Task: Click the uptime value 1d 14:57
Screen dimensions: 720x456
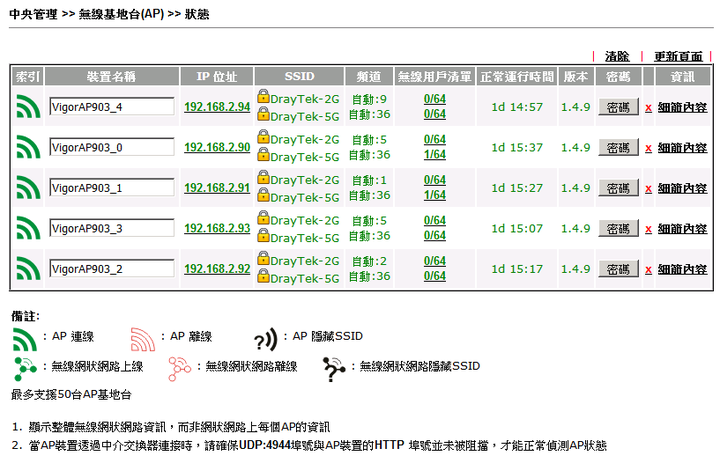Action: pyautogui.click(x=517, y=107)
